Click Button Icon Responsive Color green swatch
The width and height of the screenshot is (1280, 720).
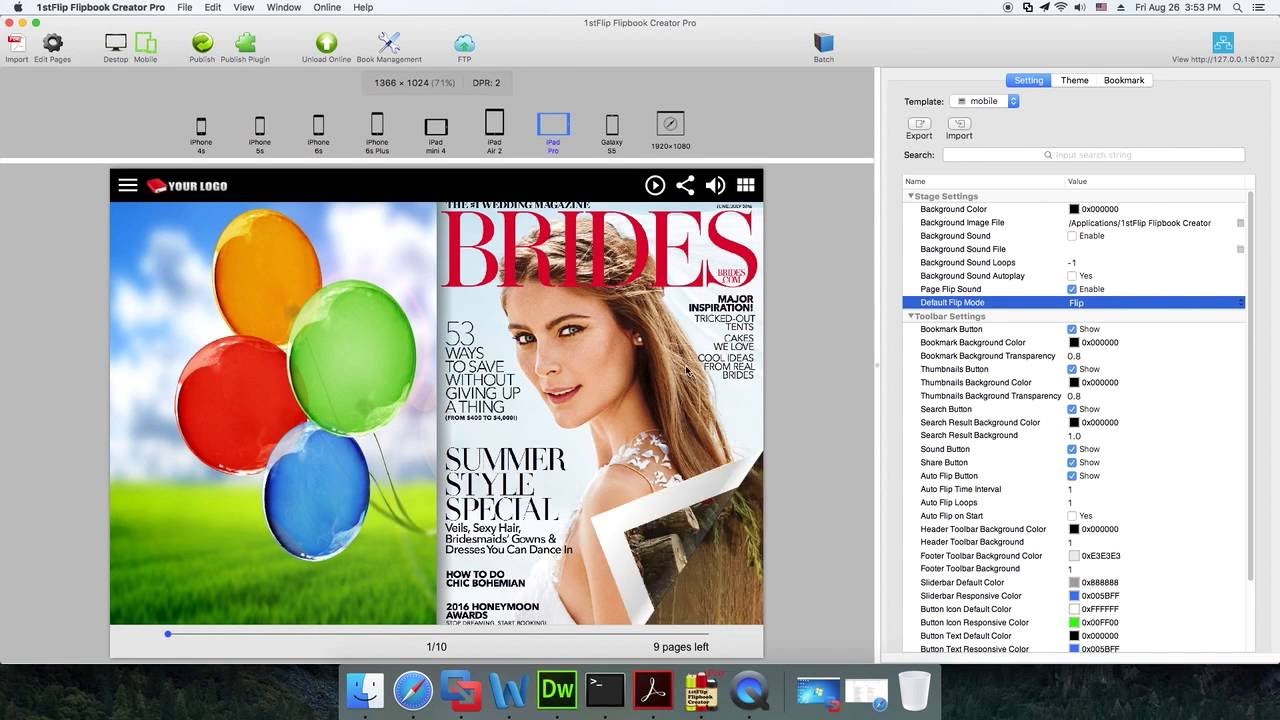point(1074,622)
